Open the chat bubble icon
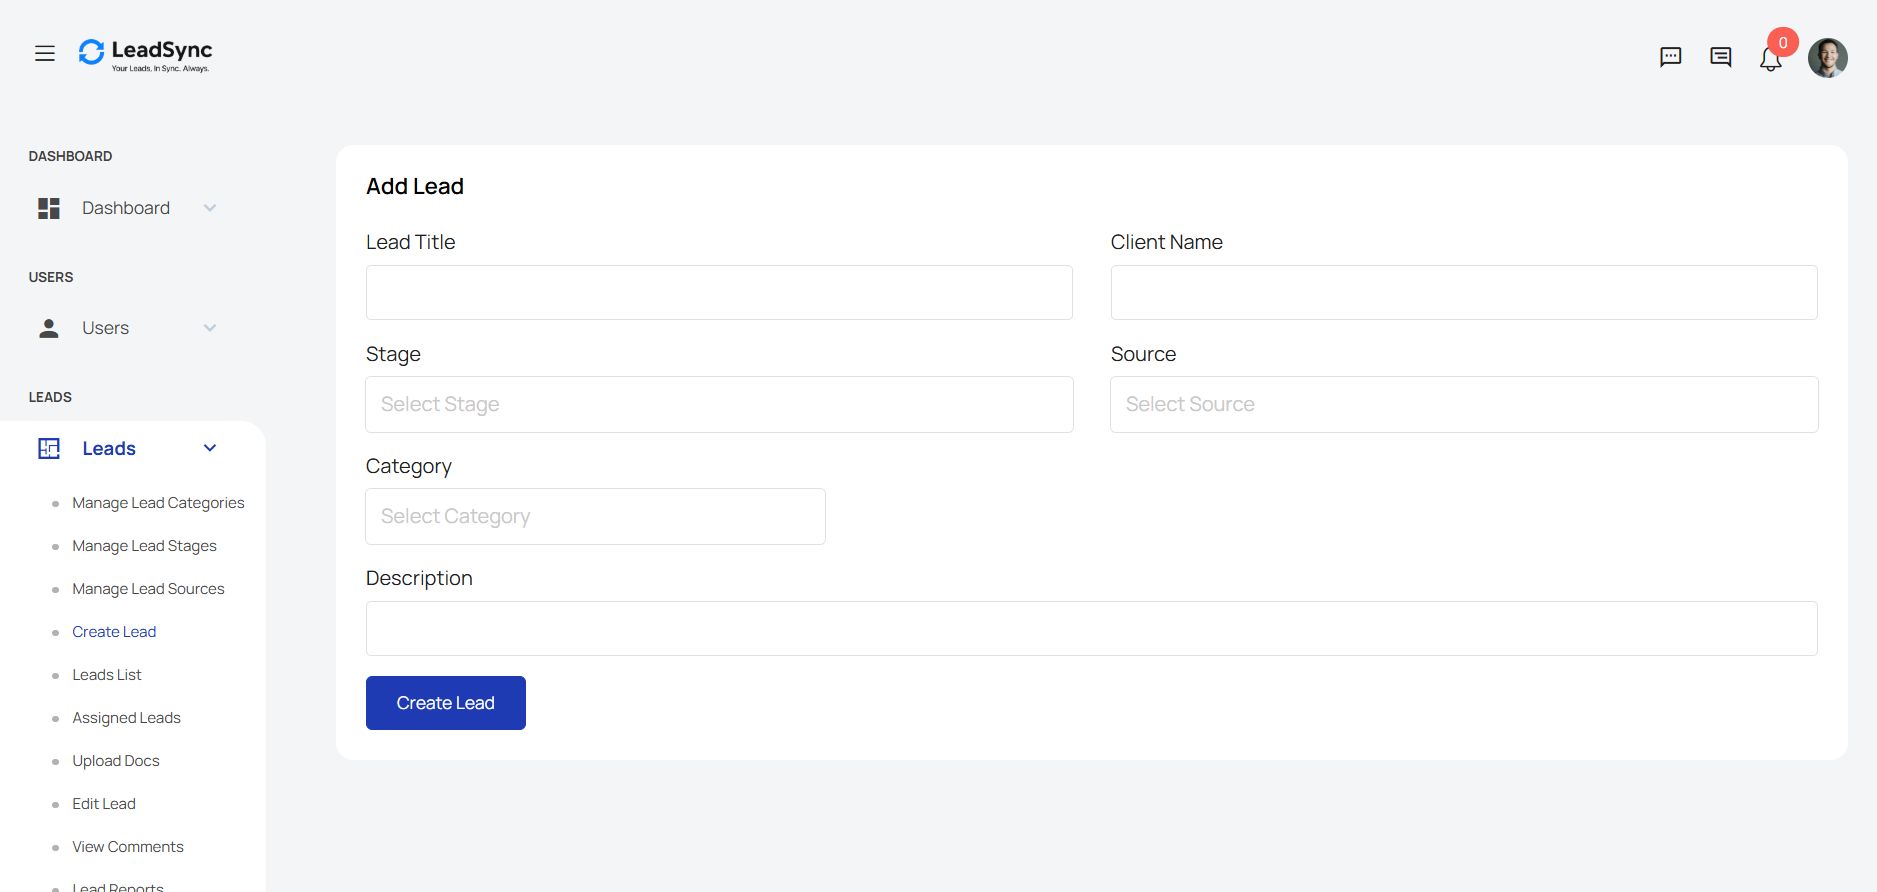The height and width of the screenshot is (892, 1877). 1670,57
